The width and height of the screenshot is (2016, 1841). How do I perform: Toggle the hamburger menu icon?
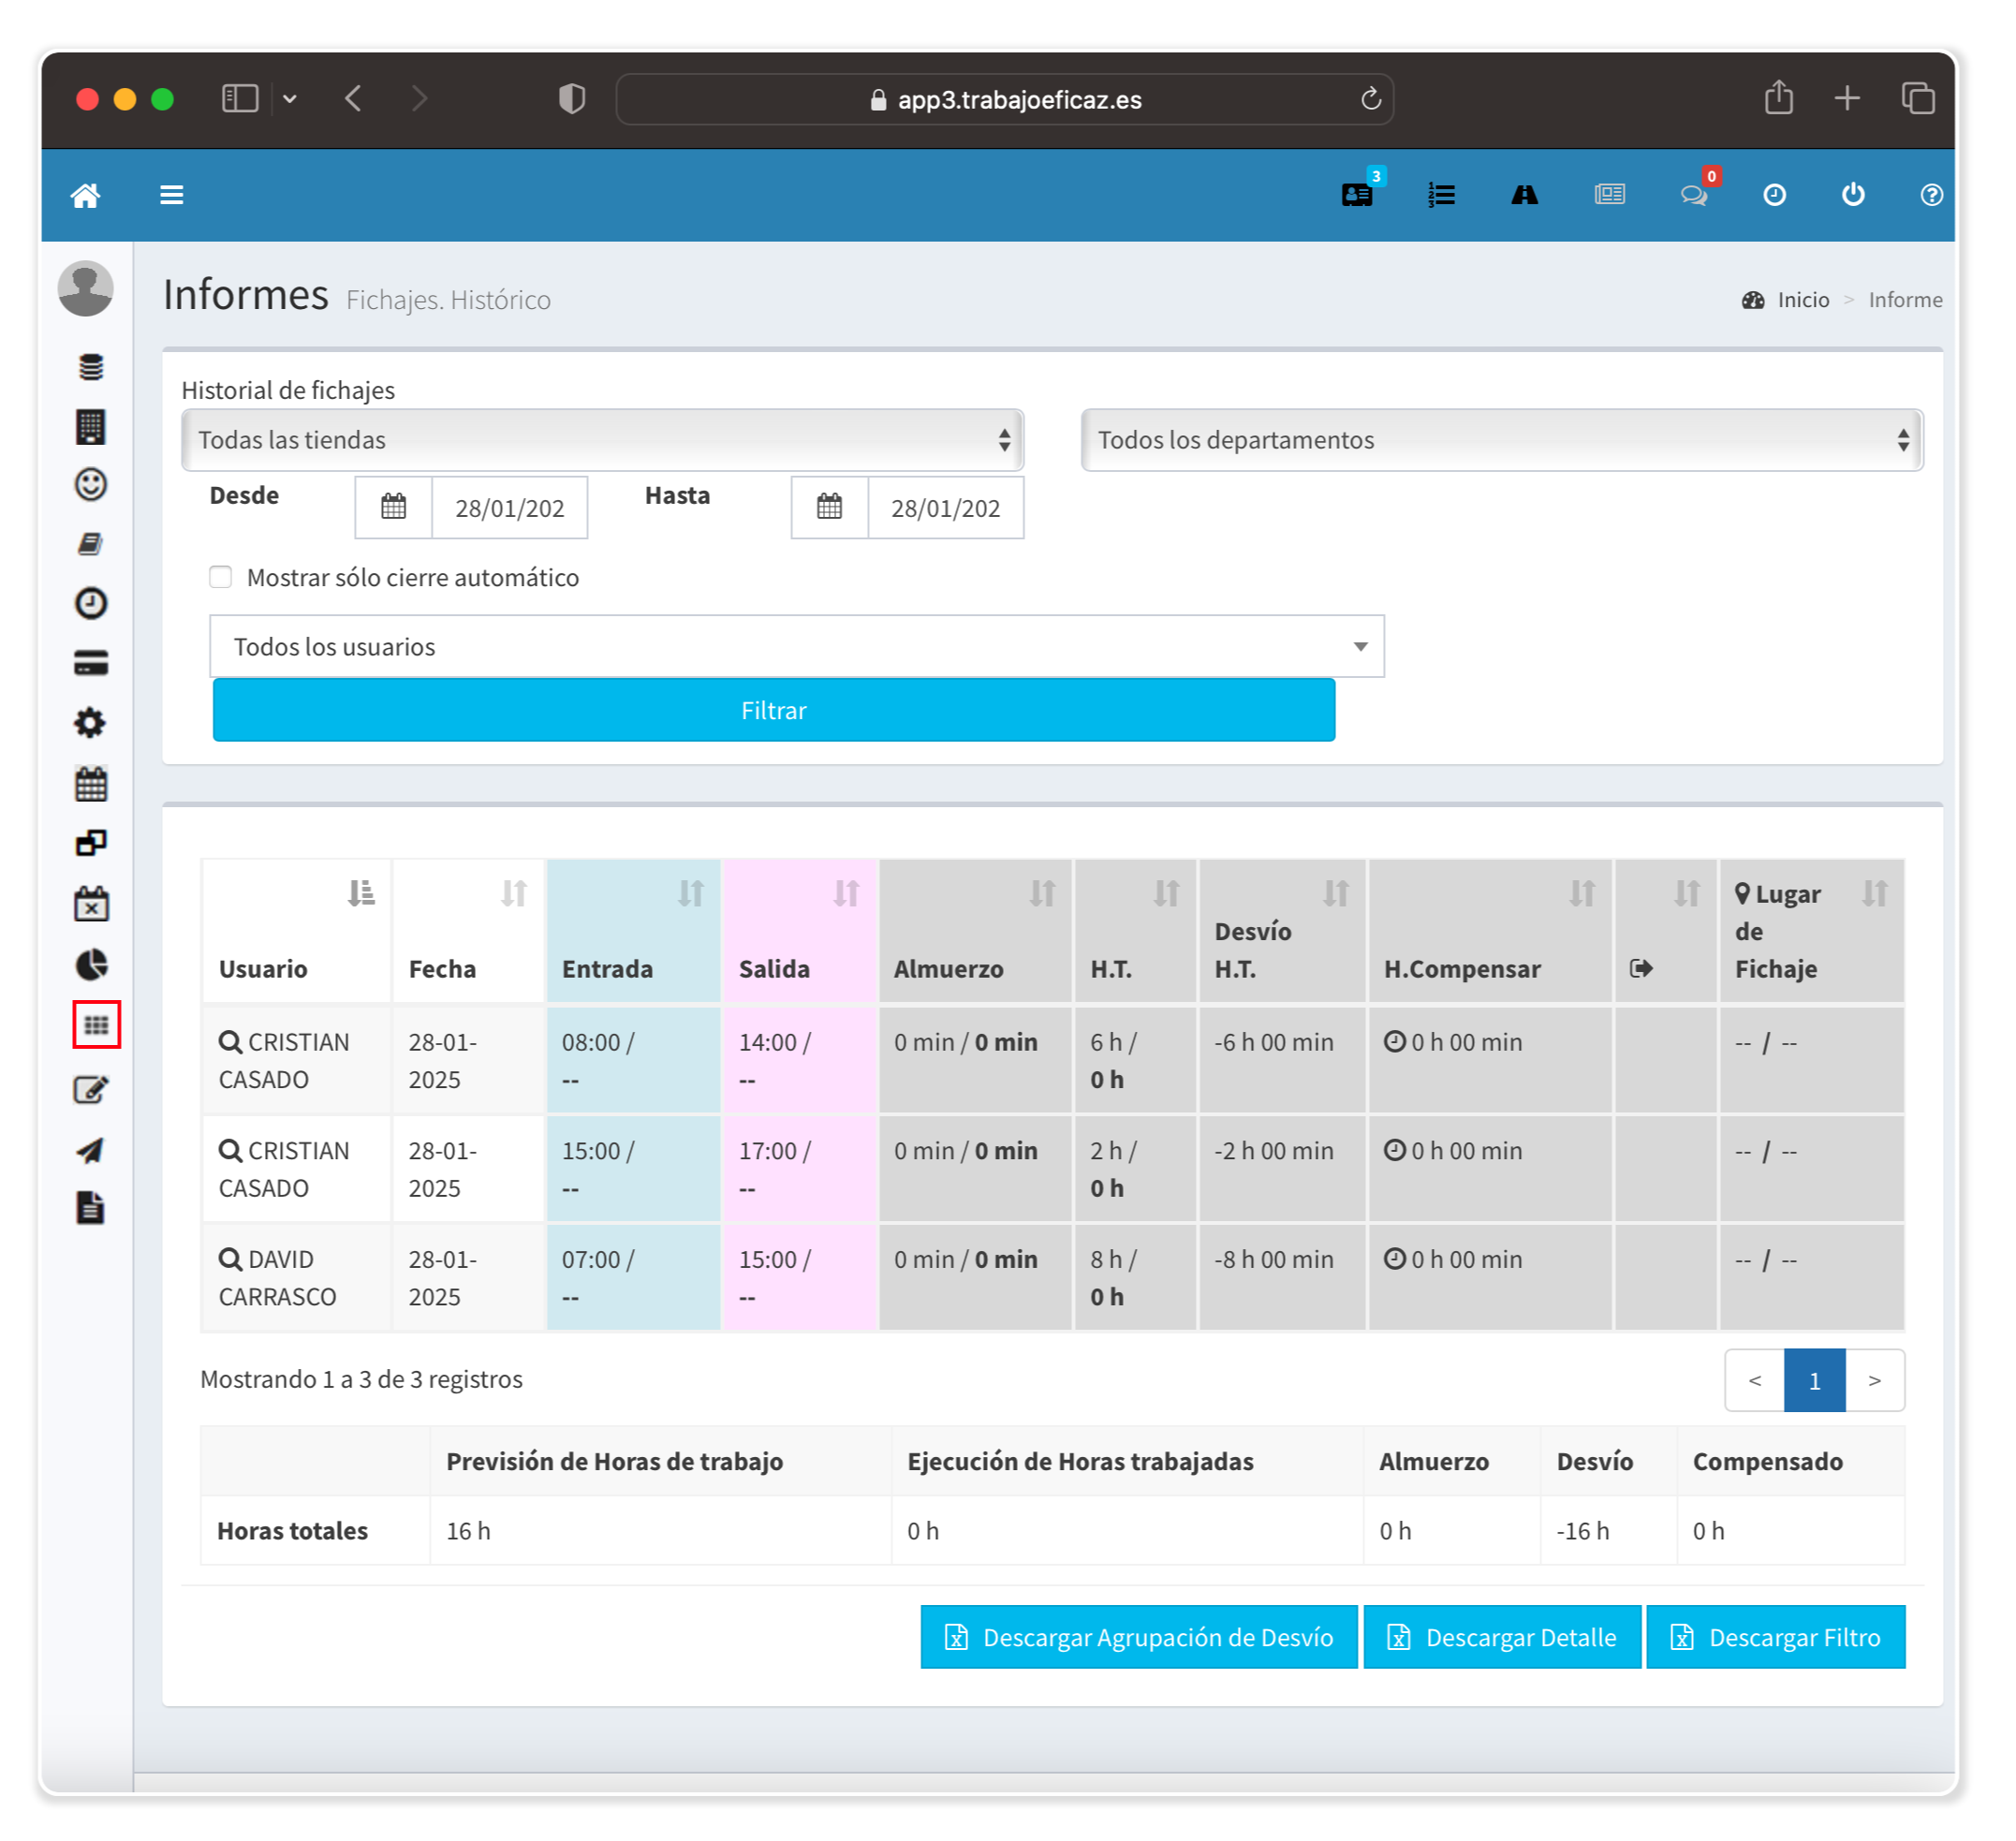172,195
